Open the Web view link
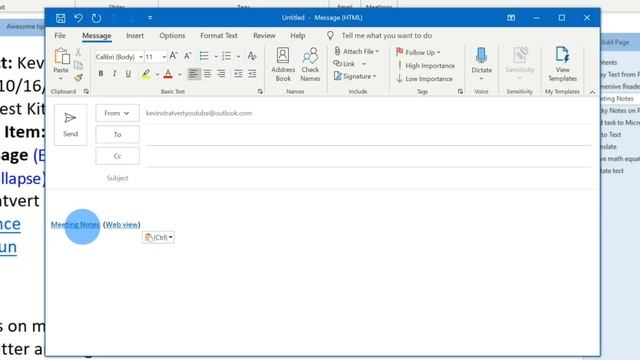 122,224
